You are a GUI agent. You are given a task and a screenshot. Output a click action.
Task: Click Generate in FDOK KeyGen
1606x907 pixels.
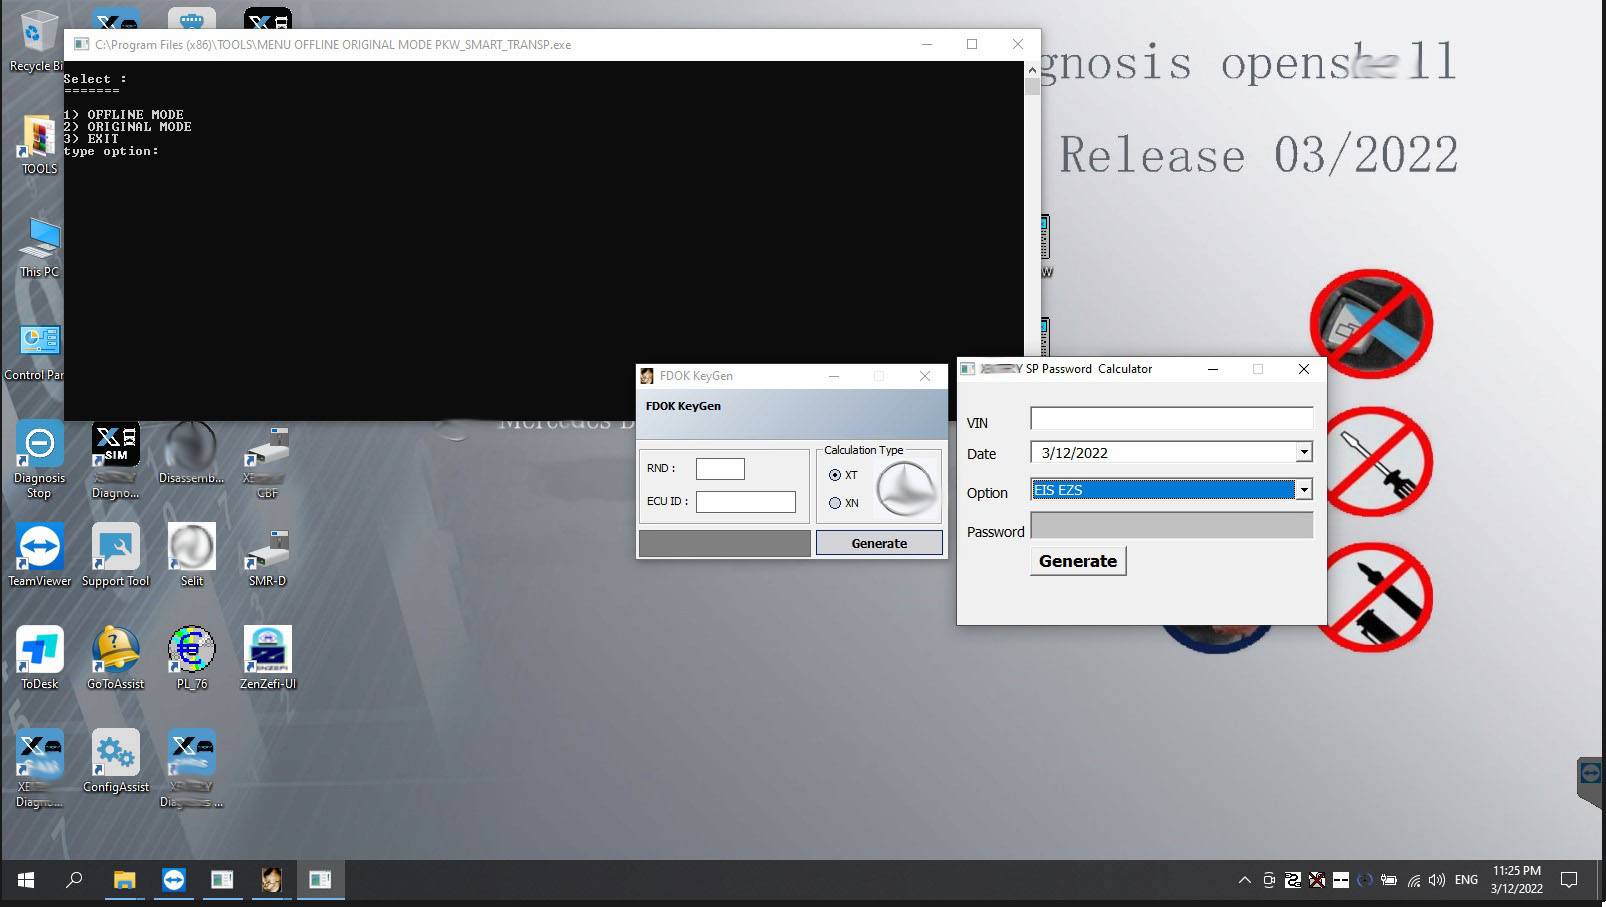[879, 543]
